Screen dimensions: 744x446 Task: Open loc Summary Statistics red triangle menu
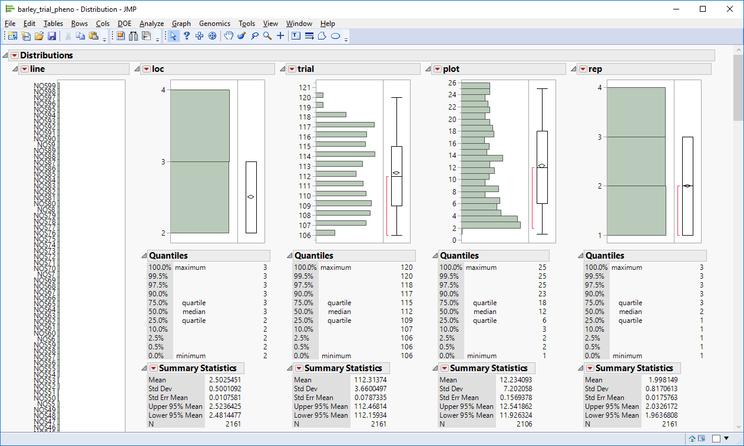(153, 368)
